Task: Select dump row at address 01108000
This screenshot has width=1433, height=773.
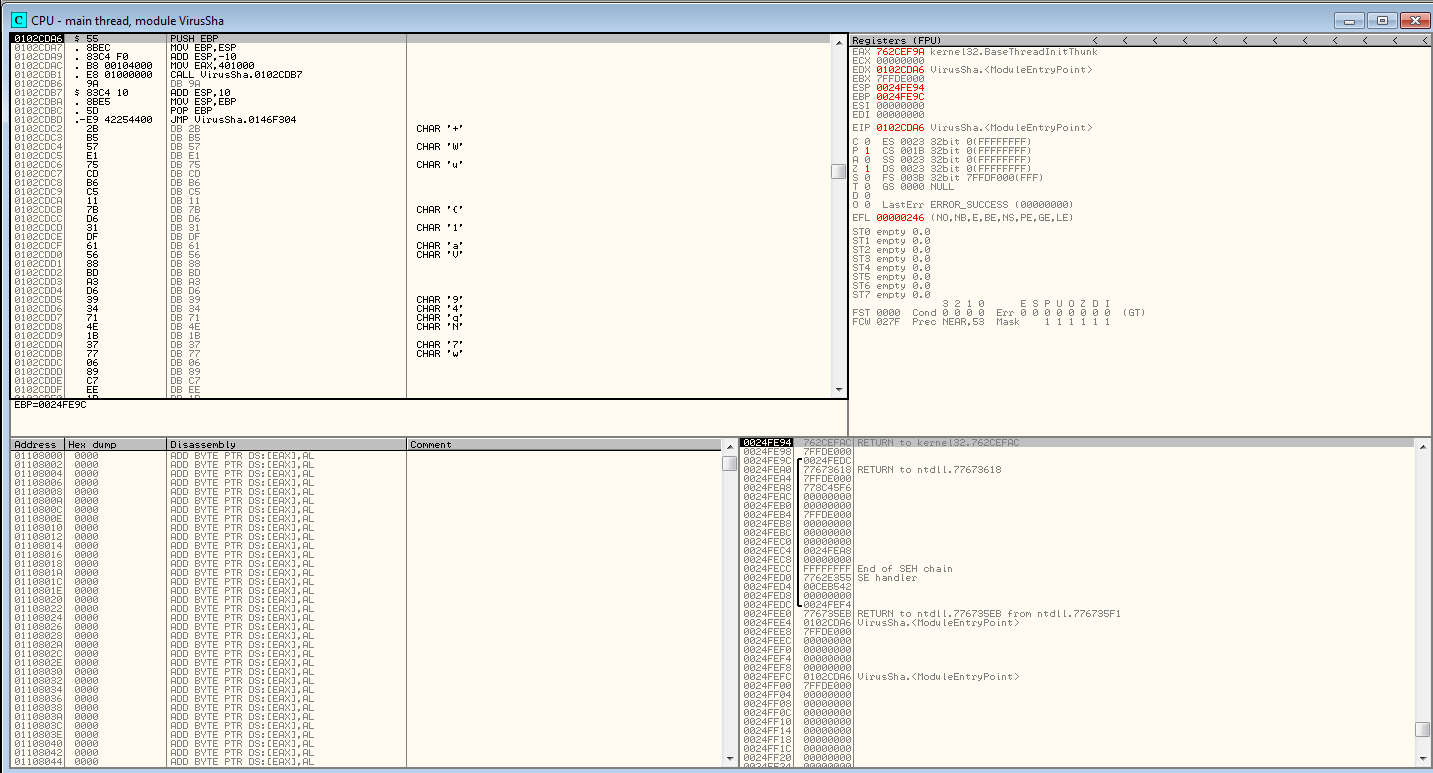Action: (366, 455)
